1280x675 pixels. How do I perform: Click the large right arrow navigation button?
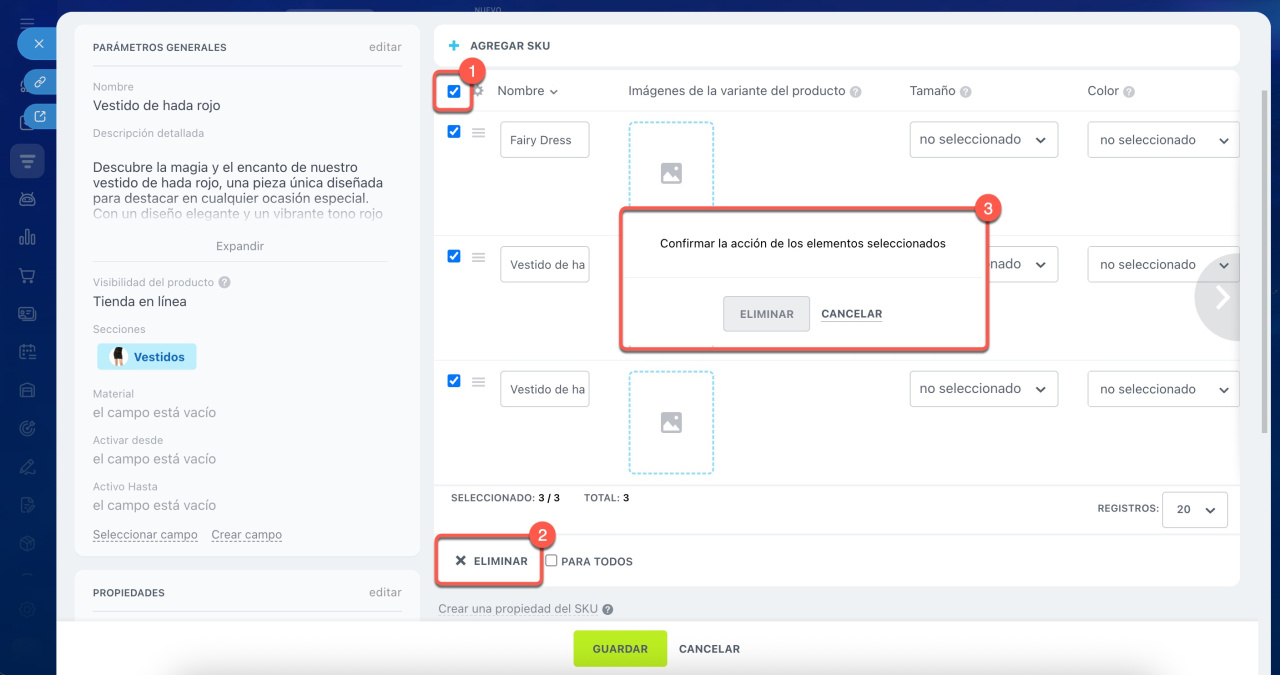point(1221,297)
